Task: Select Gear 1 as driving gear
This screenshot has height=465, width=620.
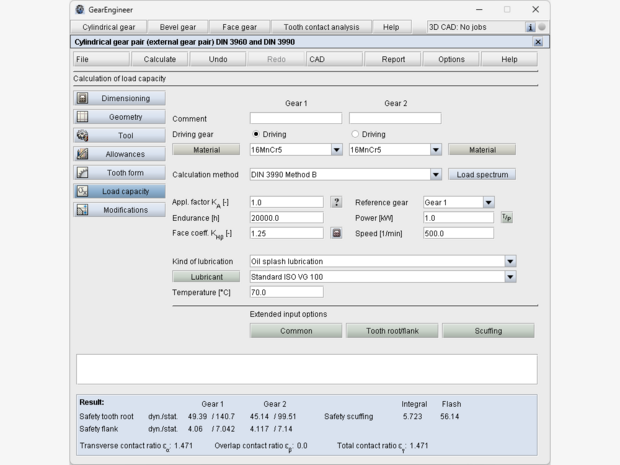Action: tap(257, 134)
